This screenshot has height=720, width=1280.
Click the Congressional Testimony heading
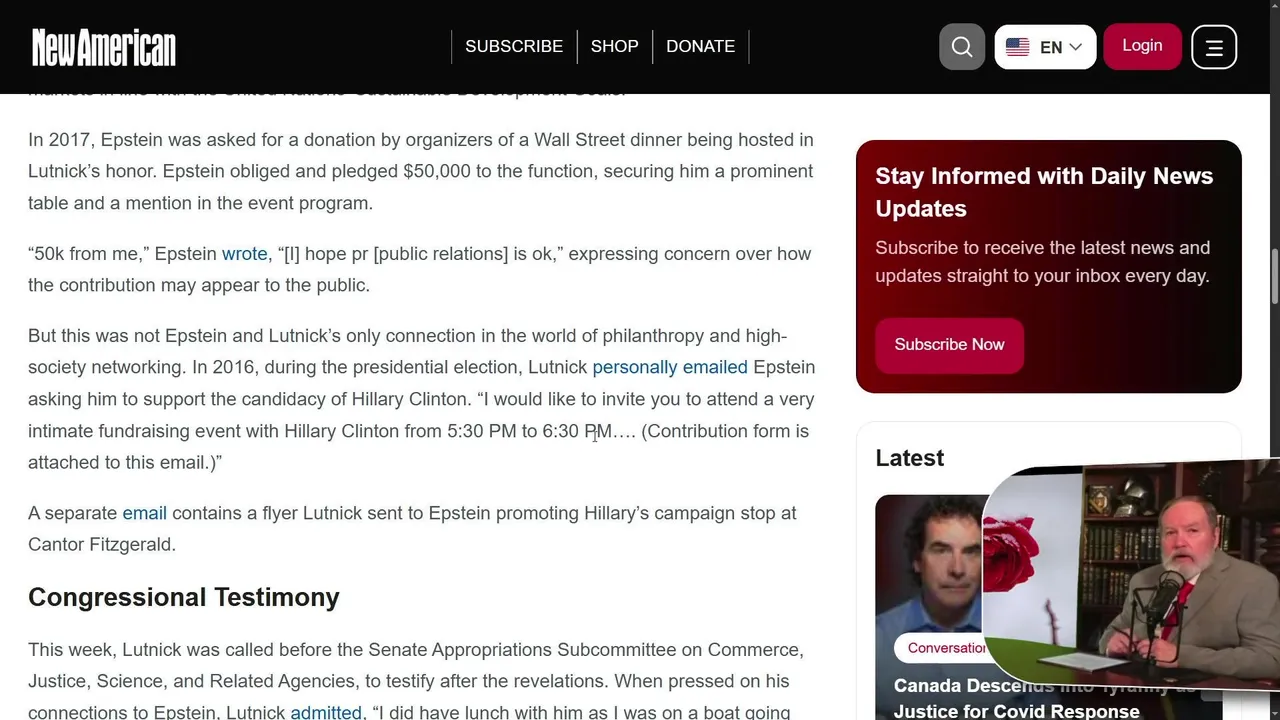[x=184, y=597]
